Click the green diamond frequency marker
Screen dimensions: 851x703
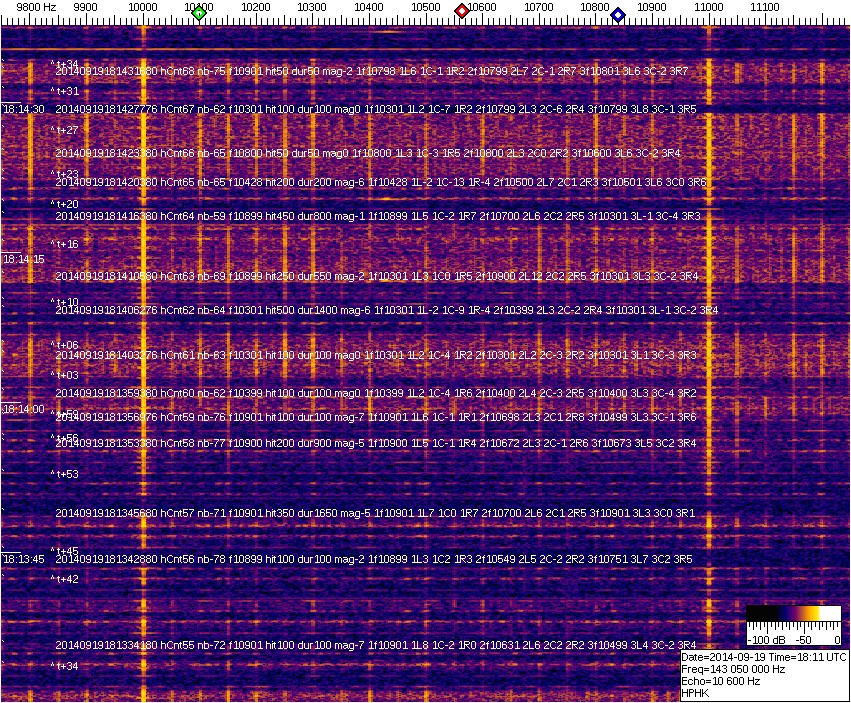click(x=199, y=13)
